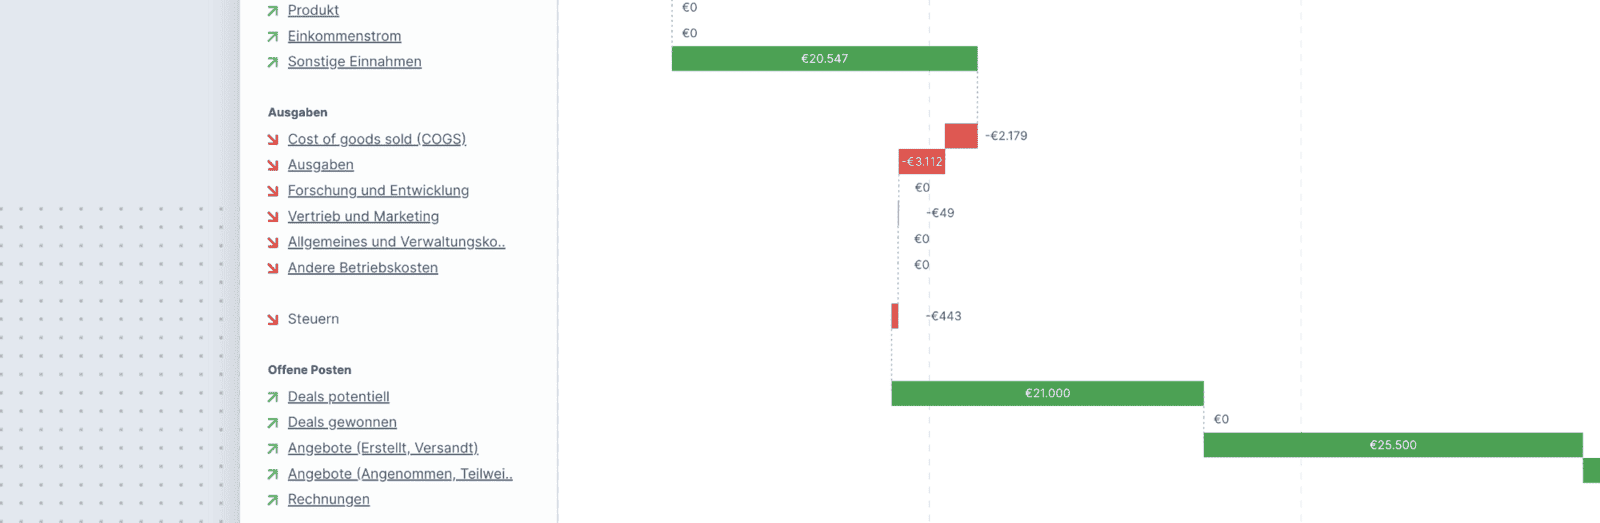Viewport: 1600px width, 523px height.
Task: Open Angebote (Angenommen, Teilweise) link
Action: [399, 474]
